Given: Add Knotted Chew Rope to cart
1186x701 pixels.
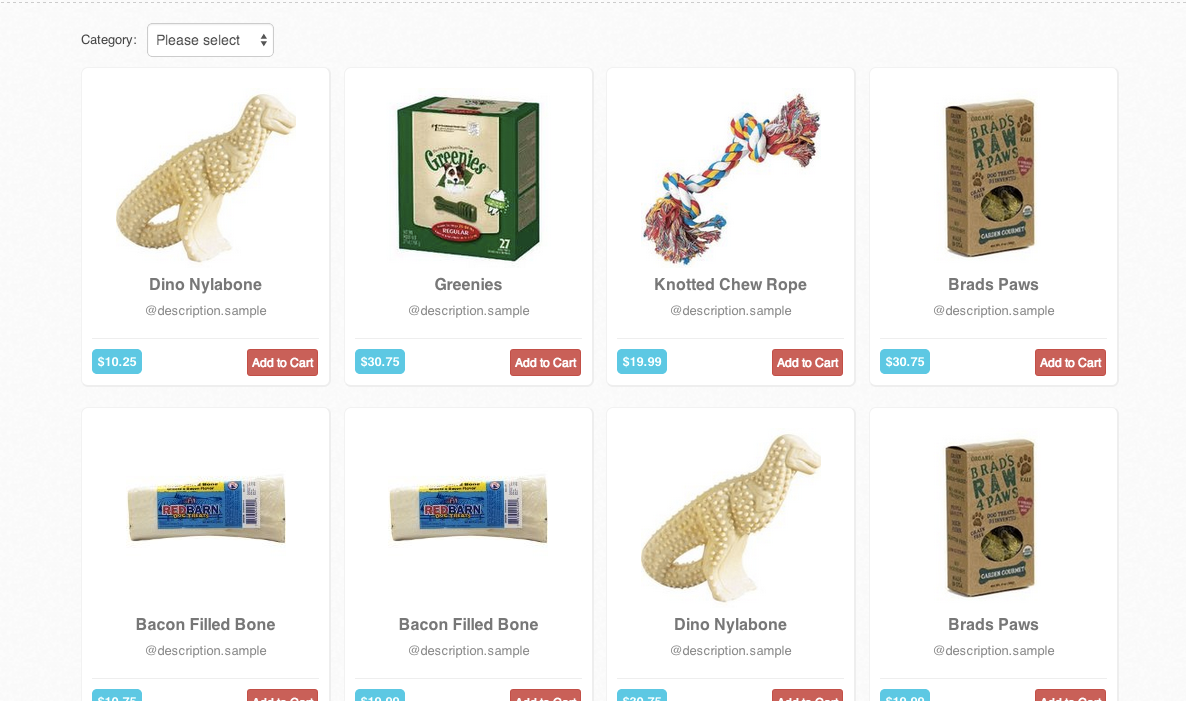Looking at the screenshot, I should point(807,362).
